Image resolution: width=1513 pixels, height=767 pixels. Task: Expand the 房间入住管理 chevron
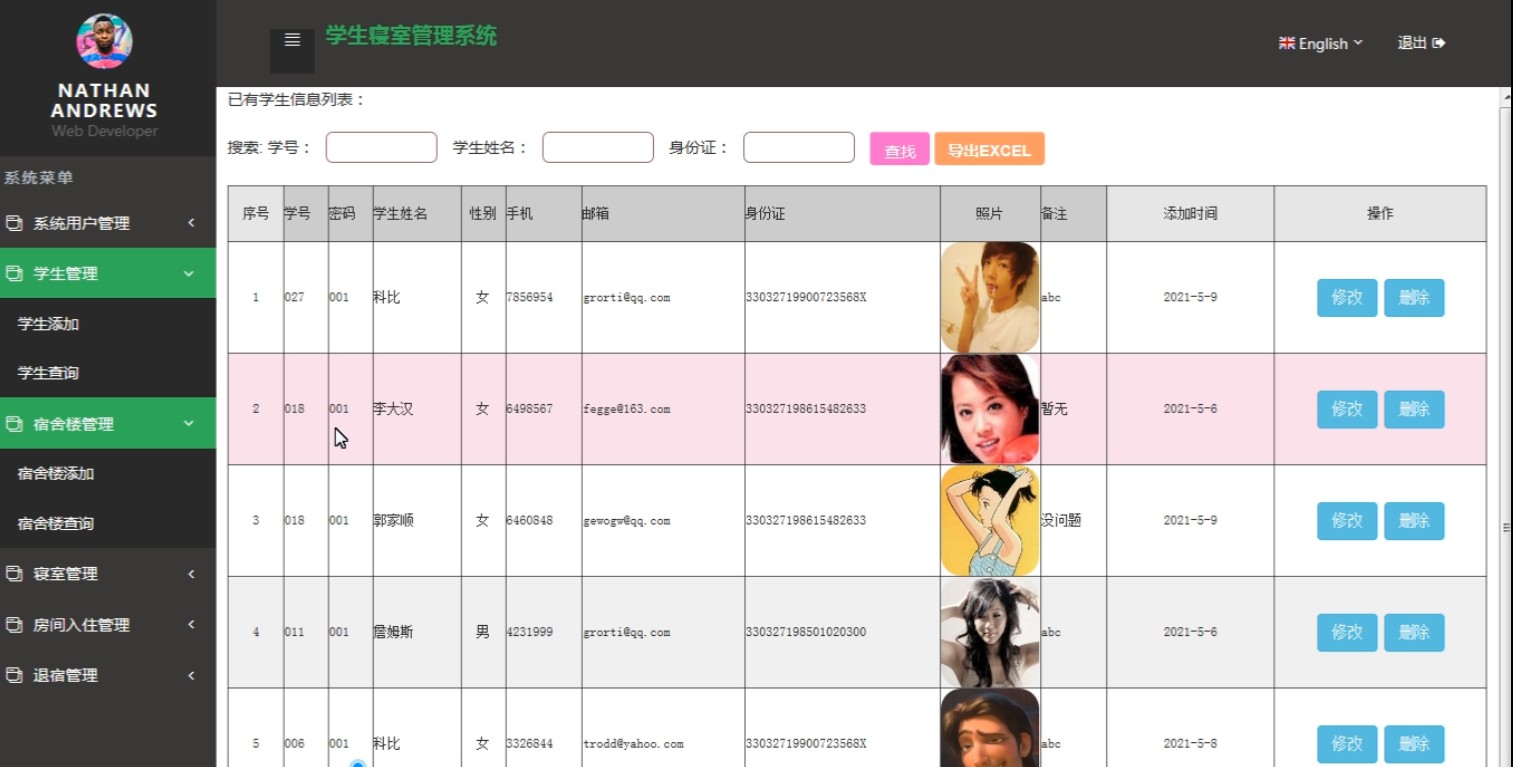[191, 625]
